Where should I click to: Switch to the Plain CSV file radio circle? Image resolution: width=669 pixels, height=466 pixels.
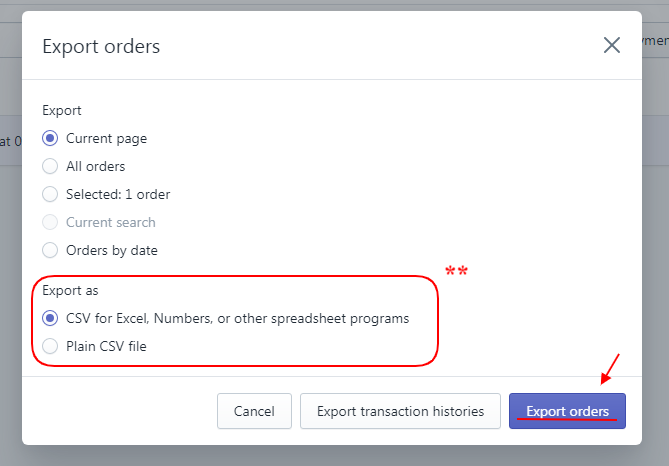[50, 346]
